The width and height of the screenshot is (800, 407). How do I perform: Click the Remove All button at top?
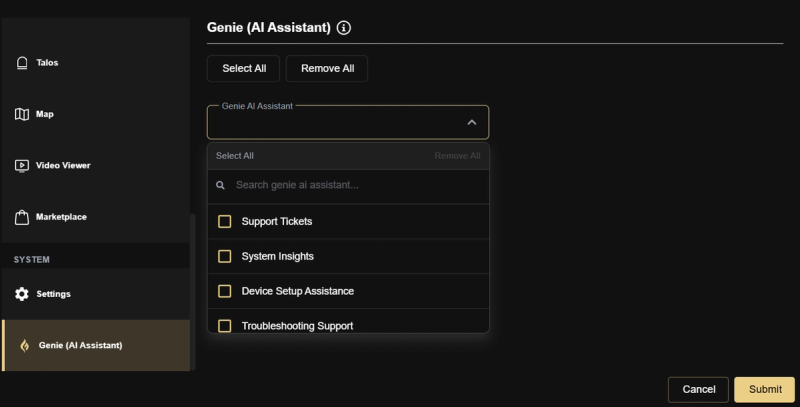tap(327, 68)
